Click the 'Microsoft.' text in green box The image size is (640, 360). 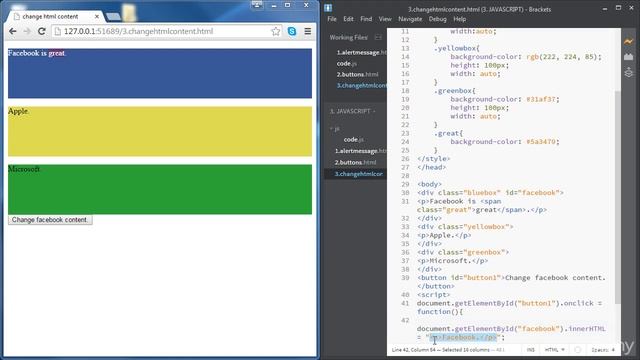coord(24,169)
